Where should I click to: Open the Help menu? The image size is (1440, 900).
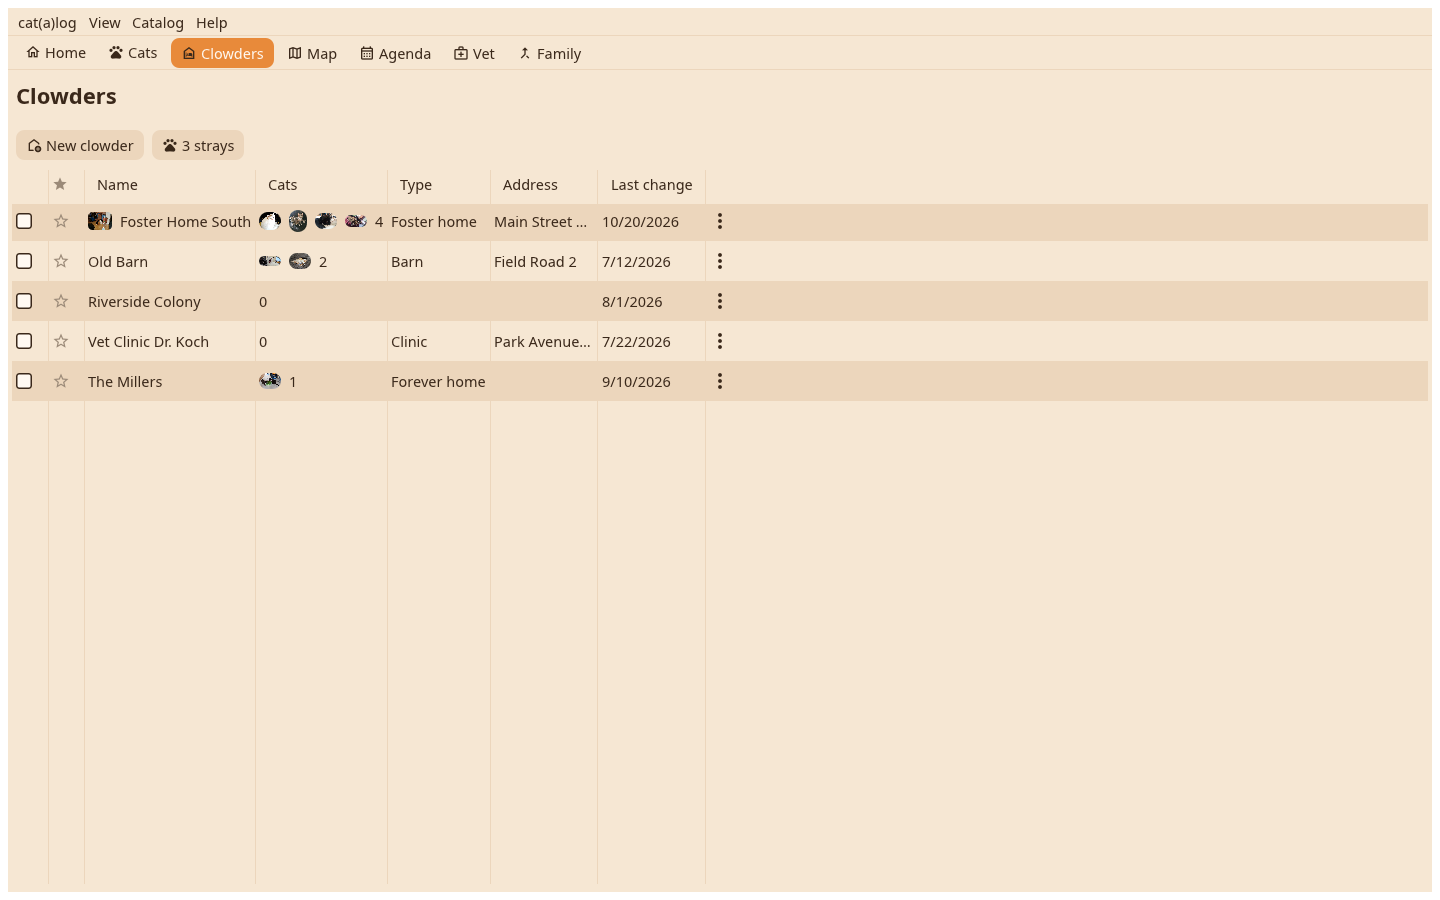212,22
